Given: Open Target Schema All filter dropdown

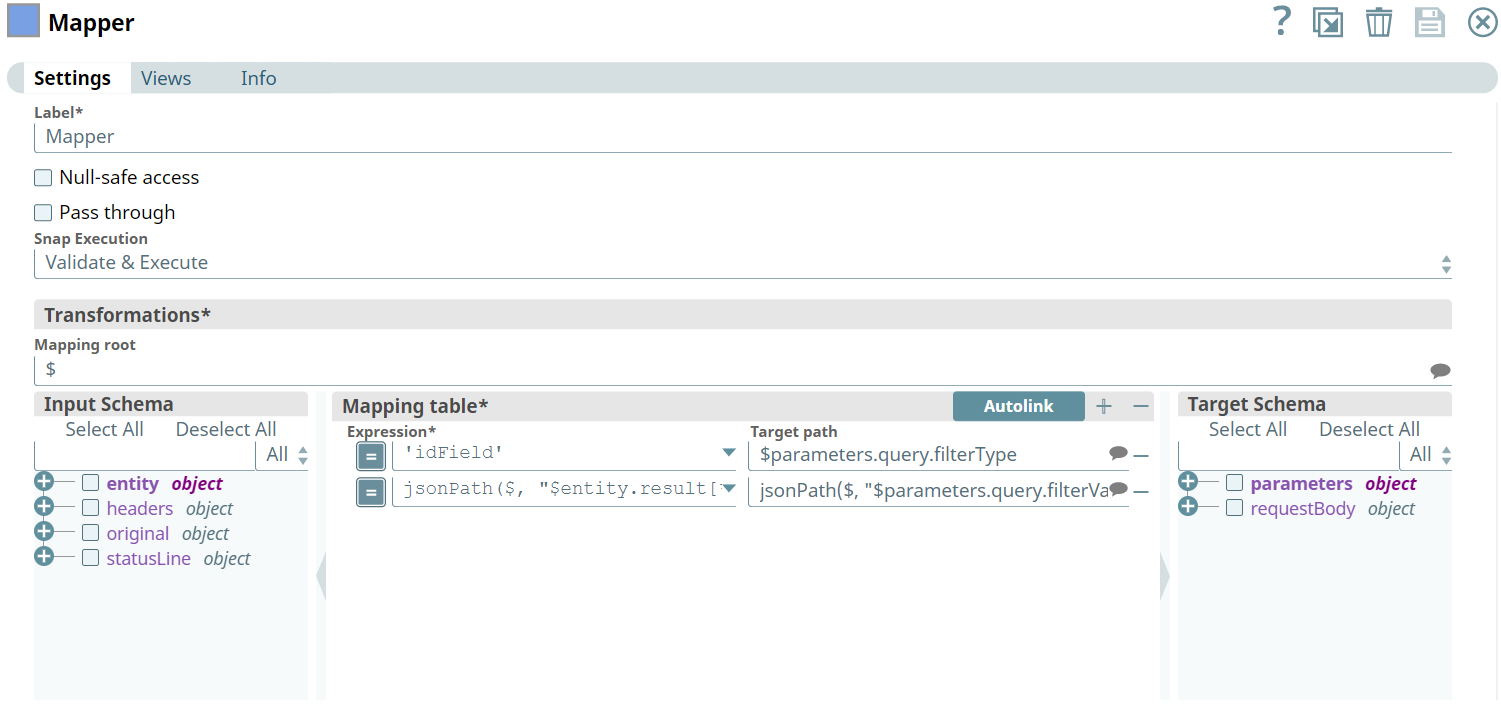Looking at the screenshot, I should click(1426, 455).
